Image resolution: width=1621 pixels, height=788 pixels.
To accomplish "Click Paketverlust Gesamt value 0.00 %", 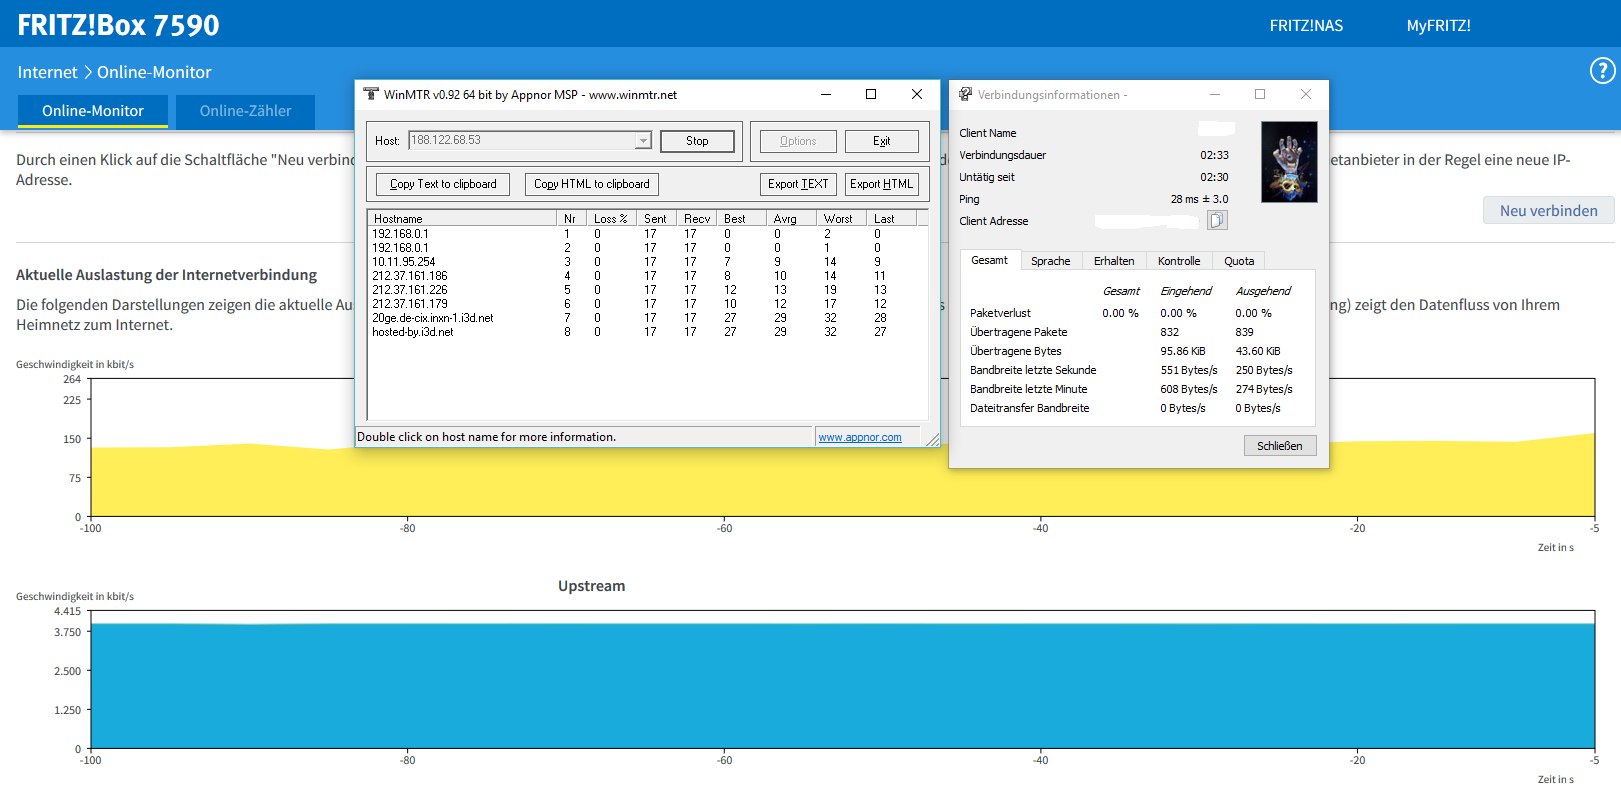I will pos(1120,313).
